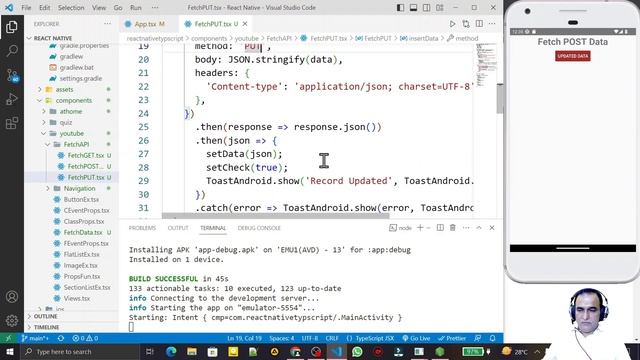This screenshot has width=640, height=360.
Task: Tap UPDATED DATA button in emulator
Action: coord(573,56)
